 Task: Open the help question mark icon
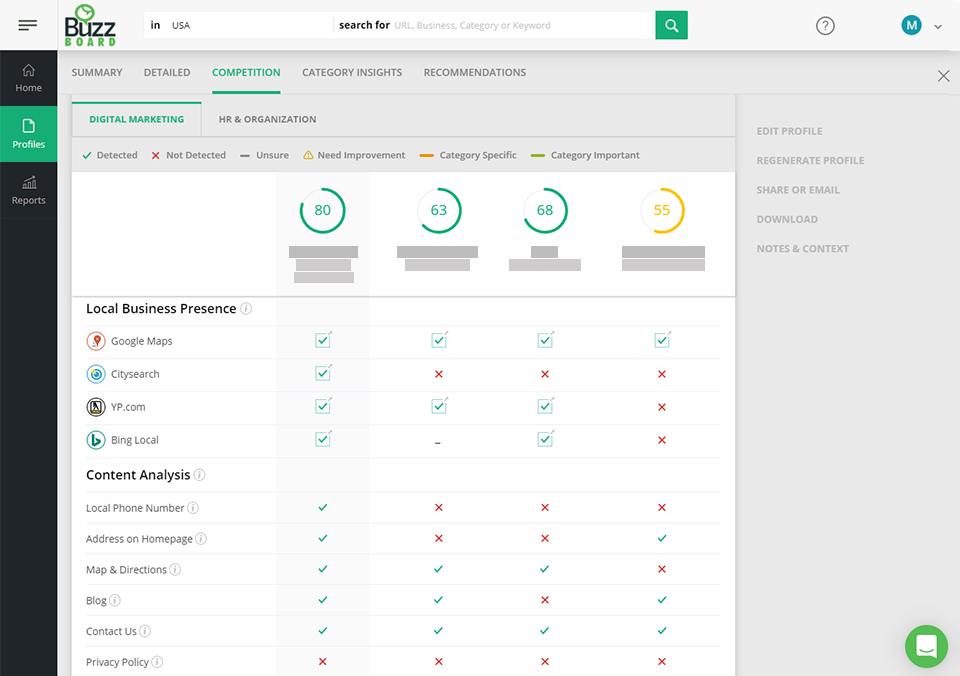825,26
